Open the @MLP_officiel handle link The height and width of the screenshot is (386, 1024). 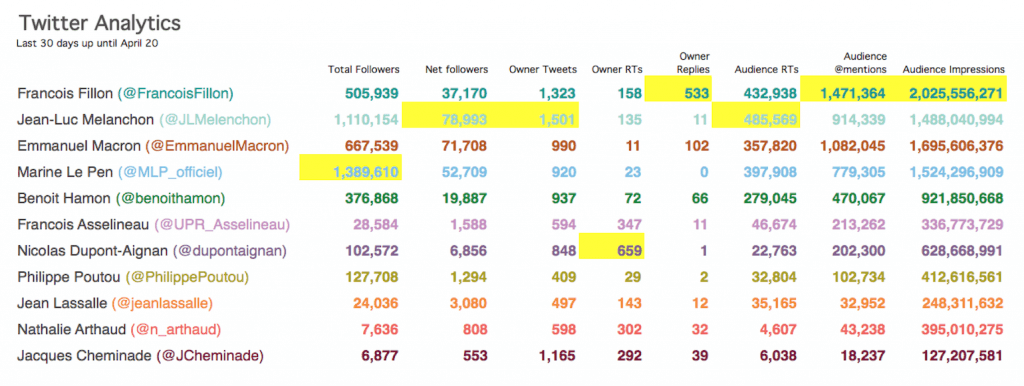(x=170, y=172)
